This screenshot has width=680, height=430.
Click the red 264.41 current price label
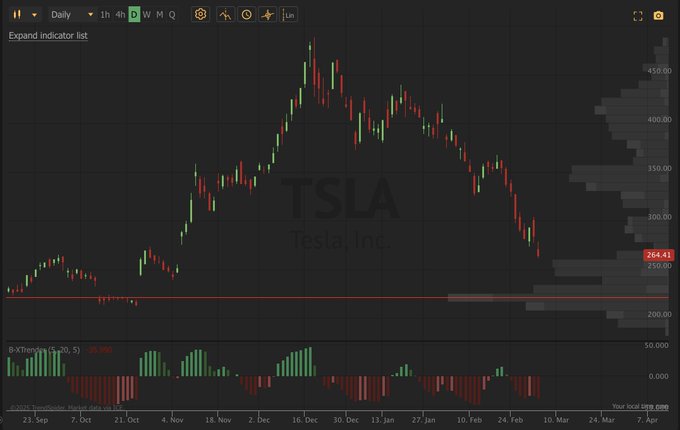point(659,255)
